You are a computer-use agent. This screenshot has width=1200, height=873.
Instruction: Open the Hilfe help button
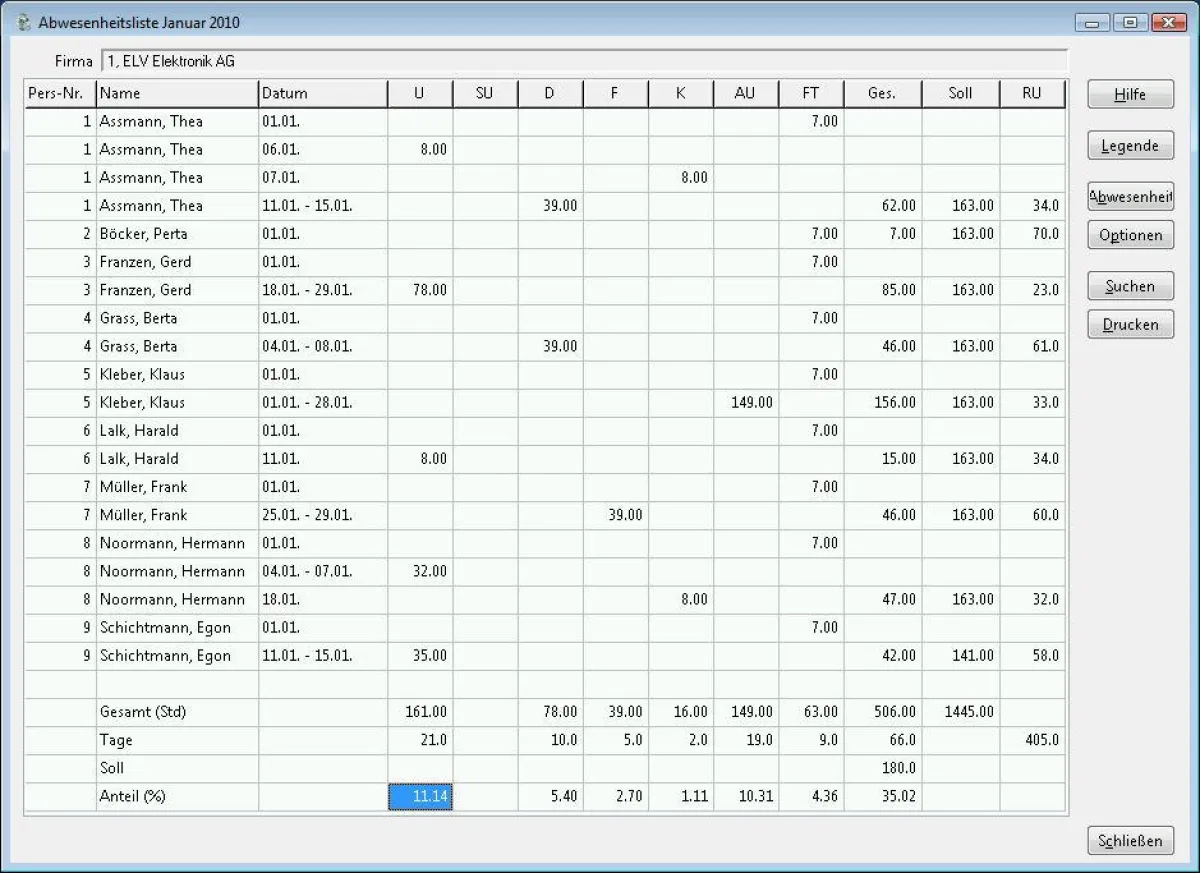coord(1130,95)
